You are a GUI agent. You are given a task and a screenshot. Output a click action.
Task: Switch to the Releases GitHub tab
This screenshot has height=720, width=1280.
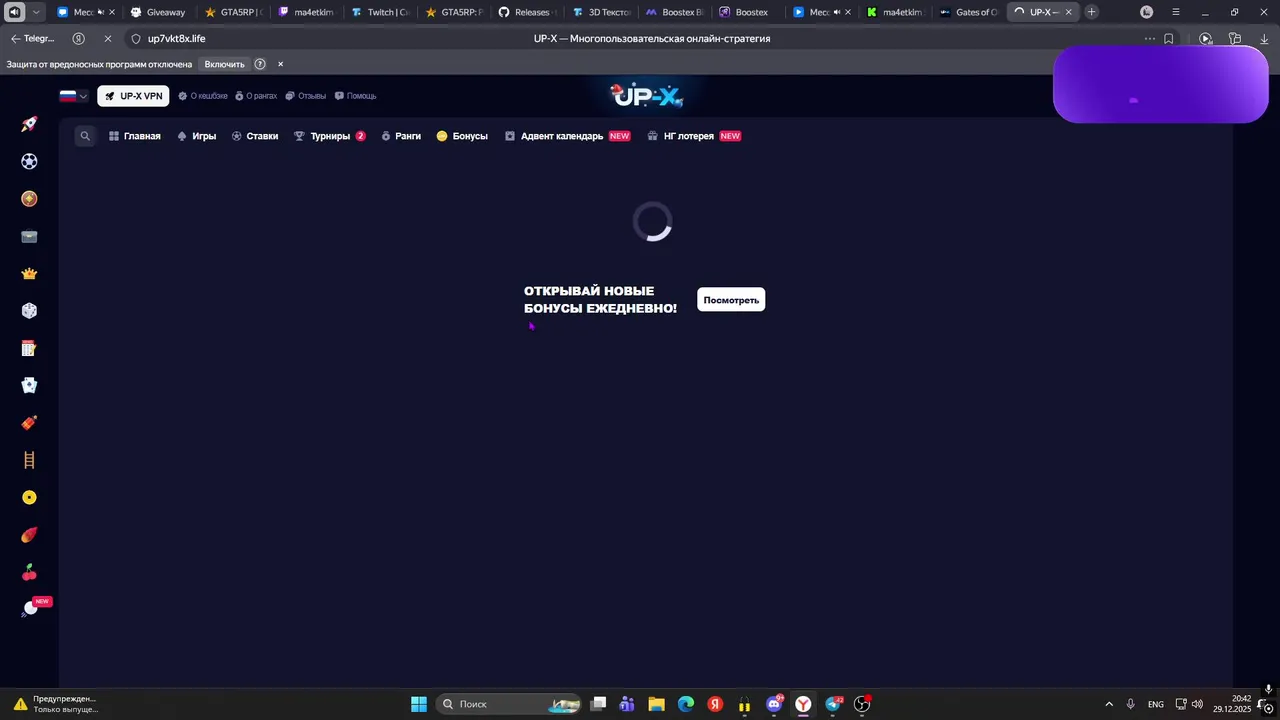click(527, 12)
